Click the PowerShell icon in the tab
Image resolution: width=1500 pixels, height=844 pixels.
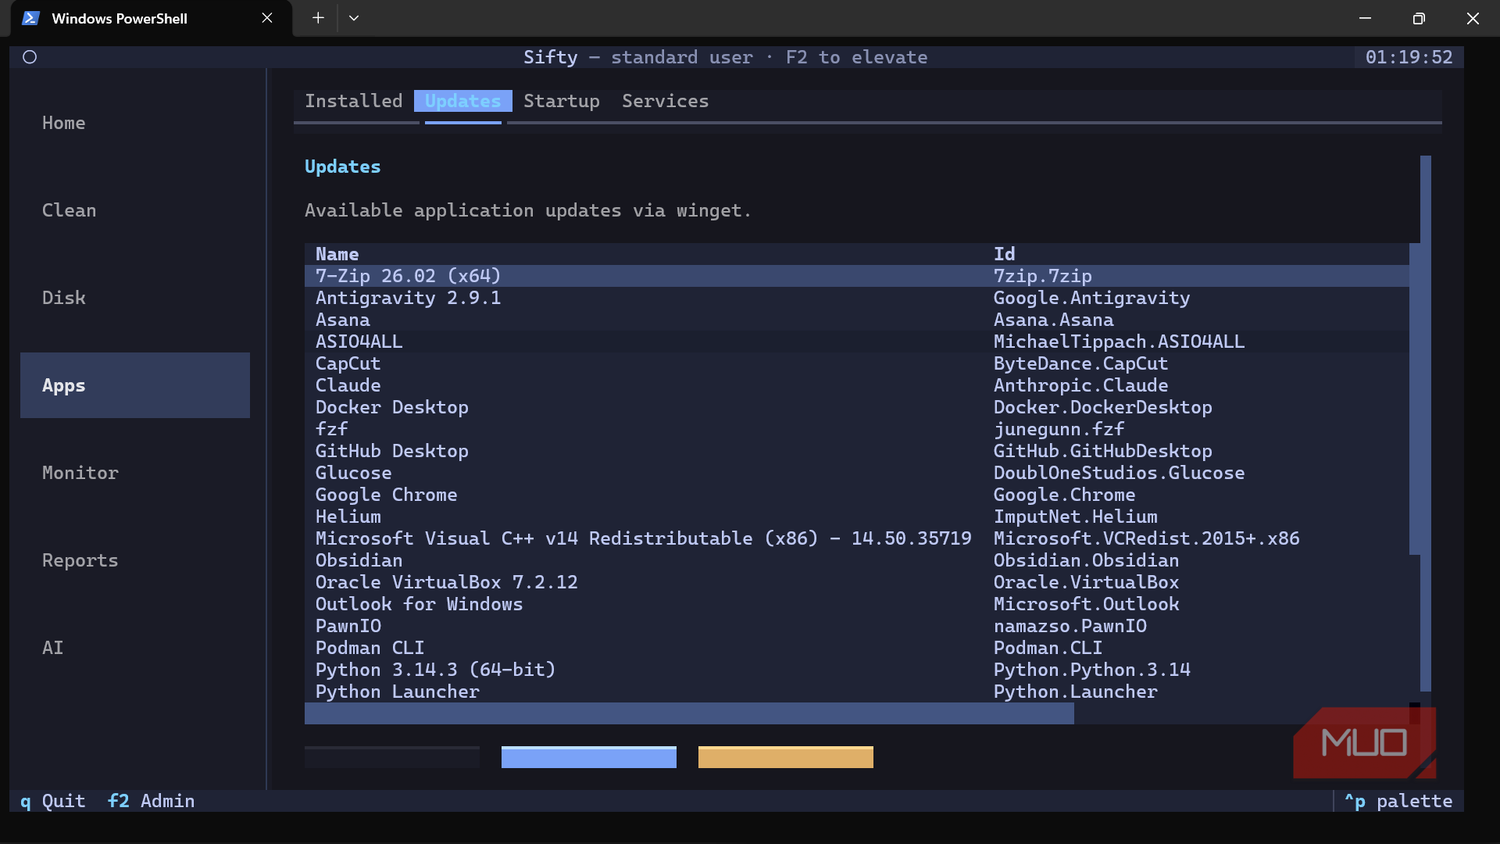31,18
